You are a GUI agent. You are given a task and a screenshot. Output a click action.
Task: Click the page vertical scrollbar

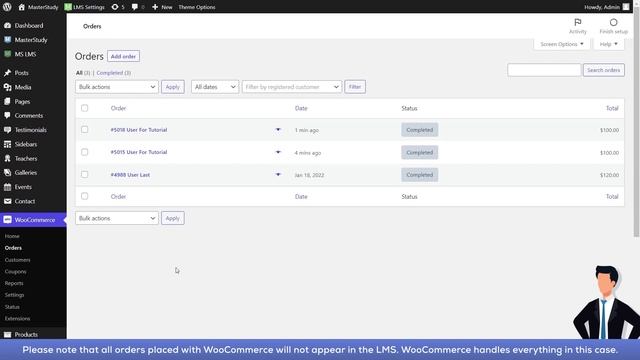point(636,122)
